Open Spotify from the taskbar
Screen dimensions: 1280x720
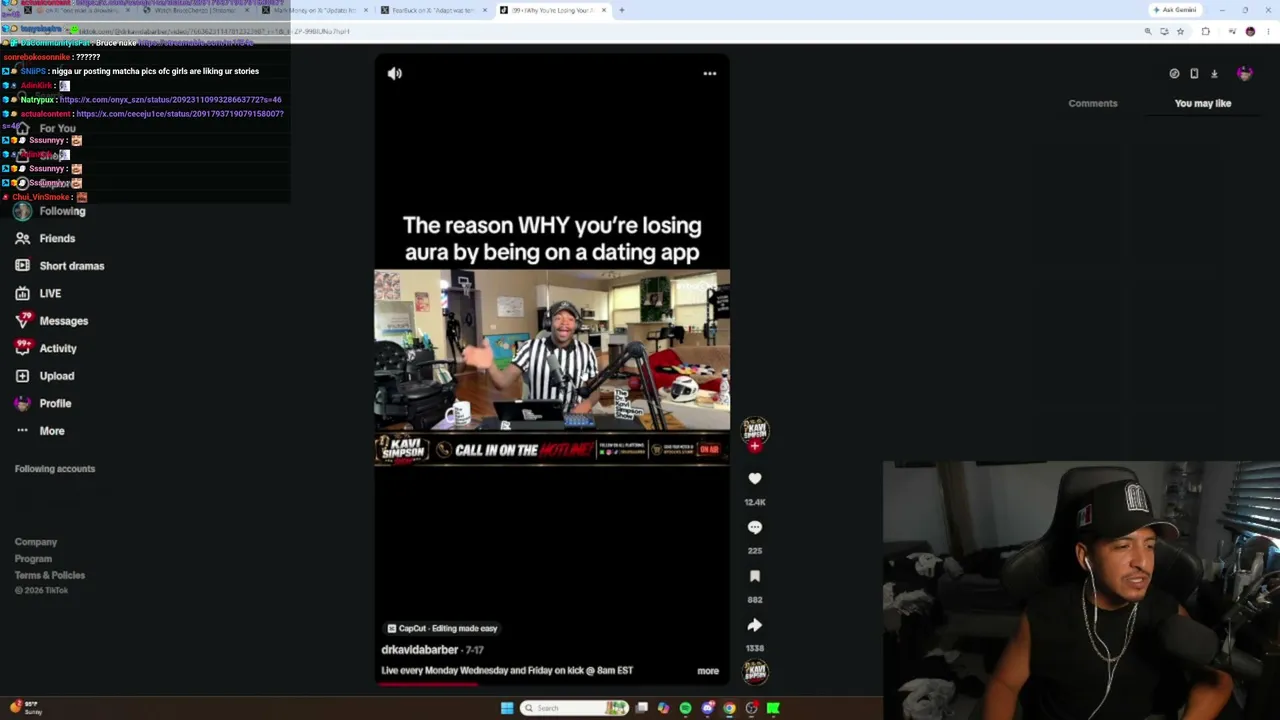click(685, 708)
